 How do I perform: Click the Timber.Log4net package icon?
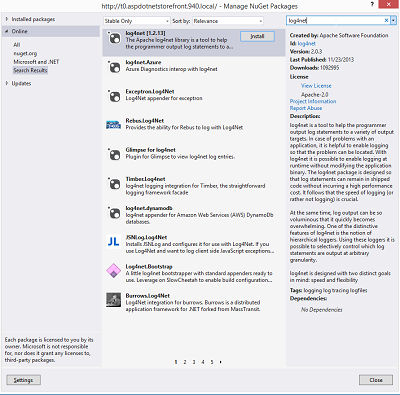(x=114, y=184)
